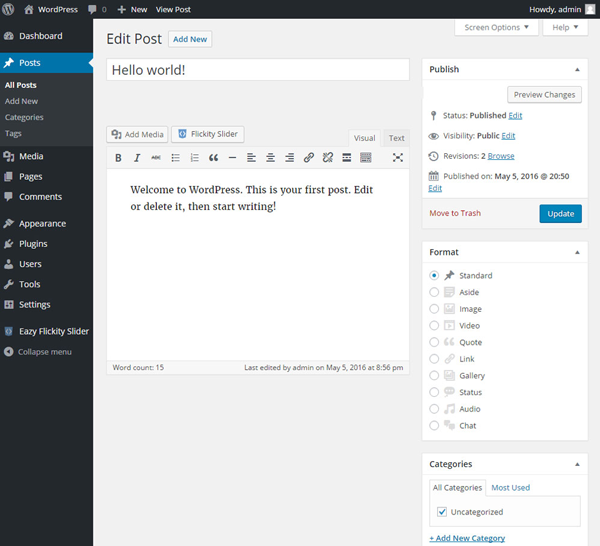Open the comments bubble in the admin bar
The height and width of the screenshot is (546, 600).
click(97, 9)
